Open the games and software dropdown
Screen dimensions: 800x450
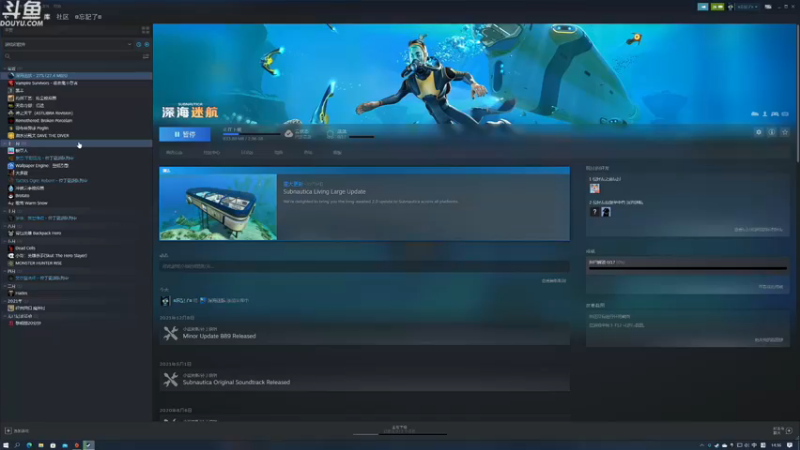click(x=67, y=44)
